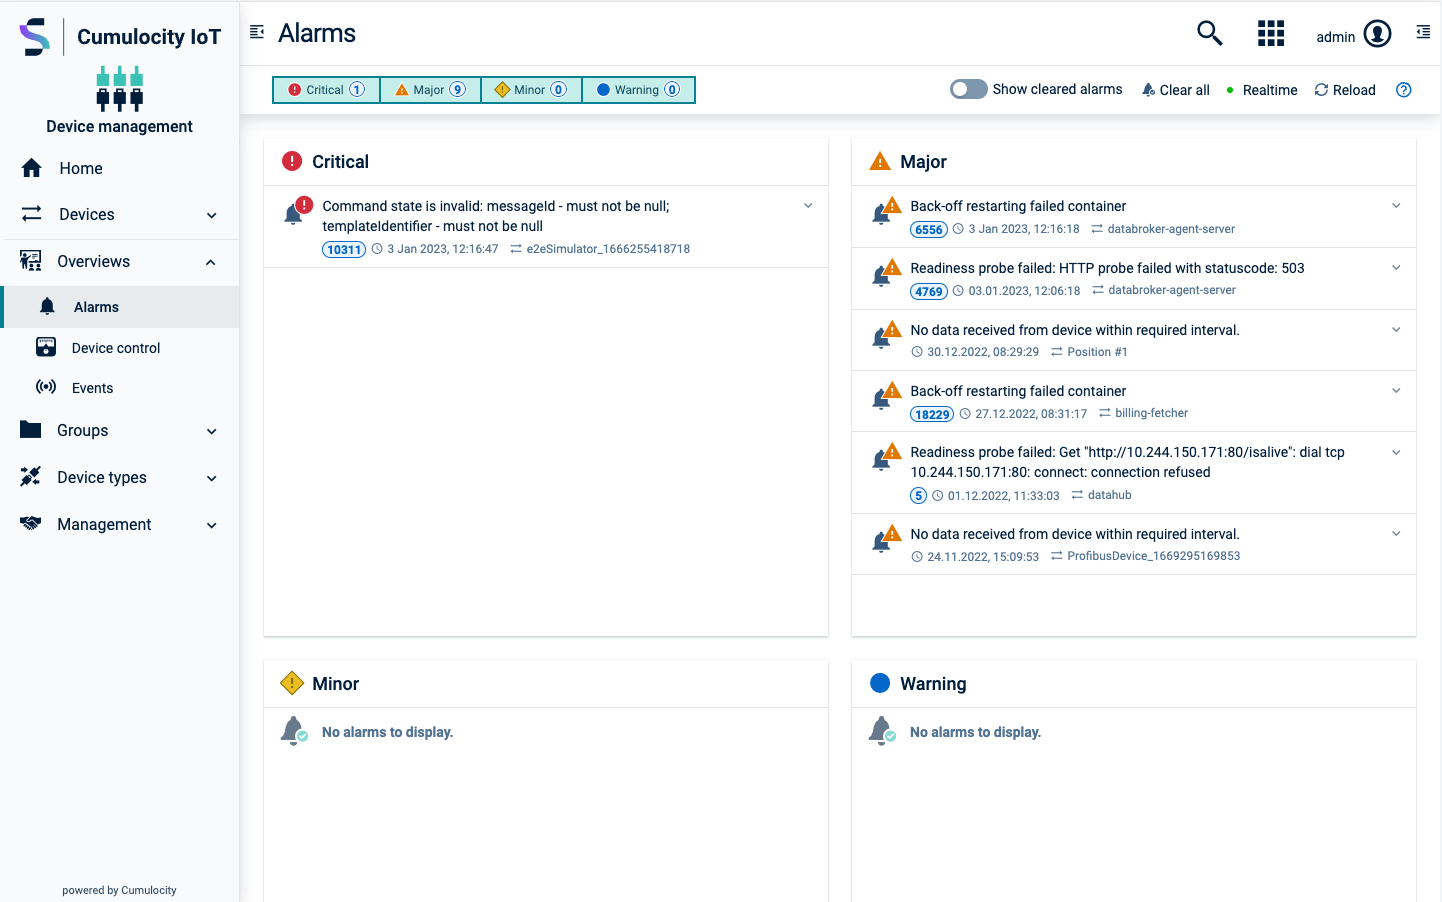
Task: Toggle Realtime updates
Action: click(x=1261, y=90)
